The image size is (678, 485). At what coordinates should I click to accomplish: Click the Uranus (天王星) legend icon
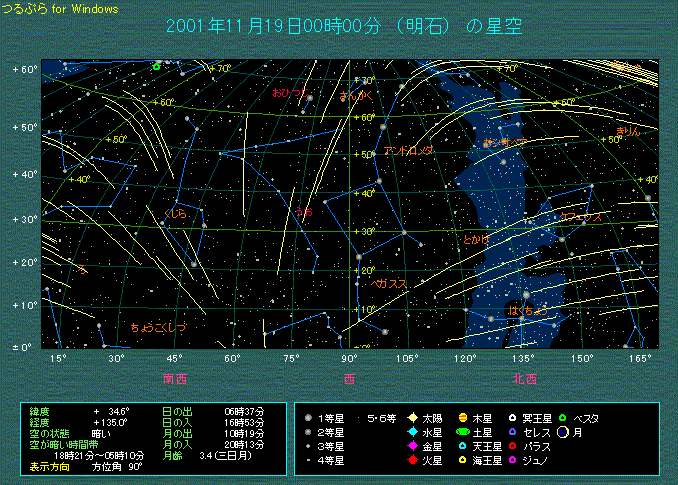tap(463, 446)
